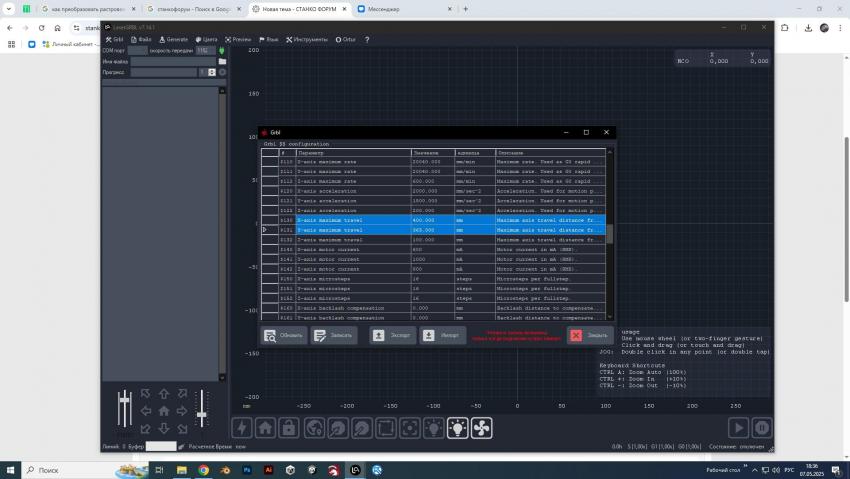850x479 pixels.
Task: Click the connect plug icon beside baud rate
Action: [x=220, y=50]
